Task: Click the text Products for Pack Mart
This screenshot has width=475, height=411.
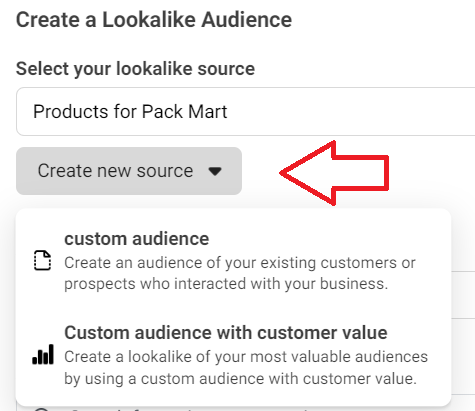Action: coord(130,111)
